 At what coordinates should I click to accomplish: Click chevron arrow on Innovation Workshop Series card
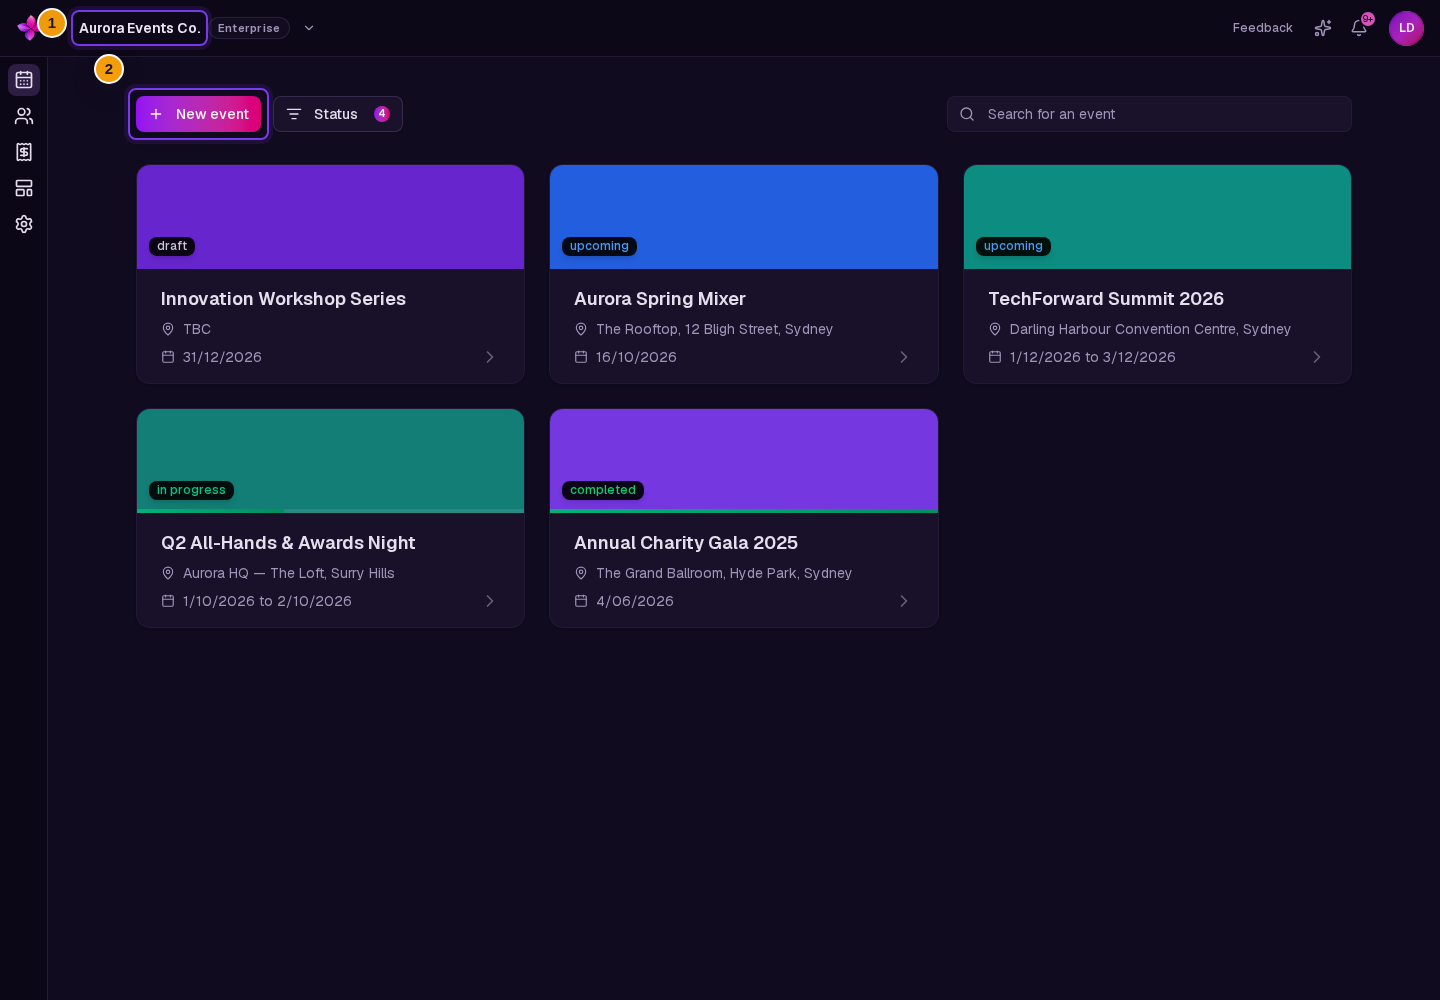pos(490,357)
